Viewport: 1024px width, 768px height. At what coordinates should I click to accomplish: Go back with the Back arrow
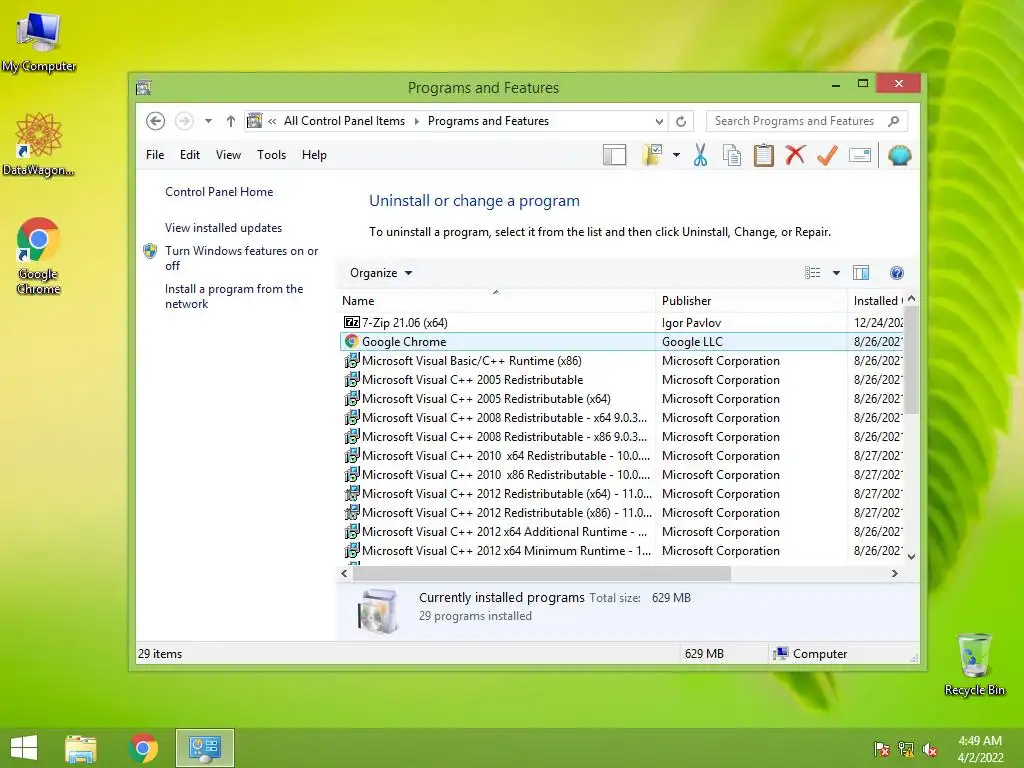tap(155, 121)
